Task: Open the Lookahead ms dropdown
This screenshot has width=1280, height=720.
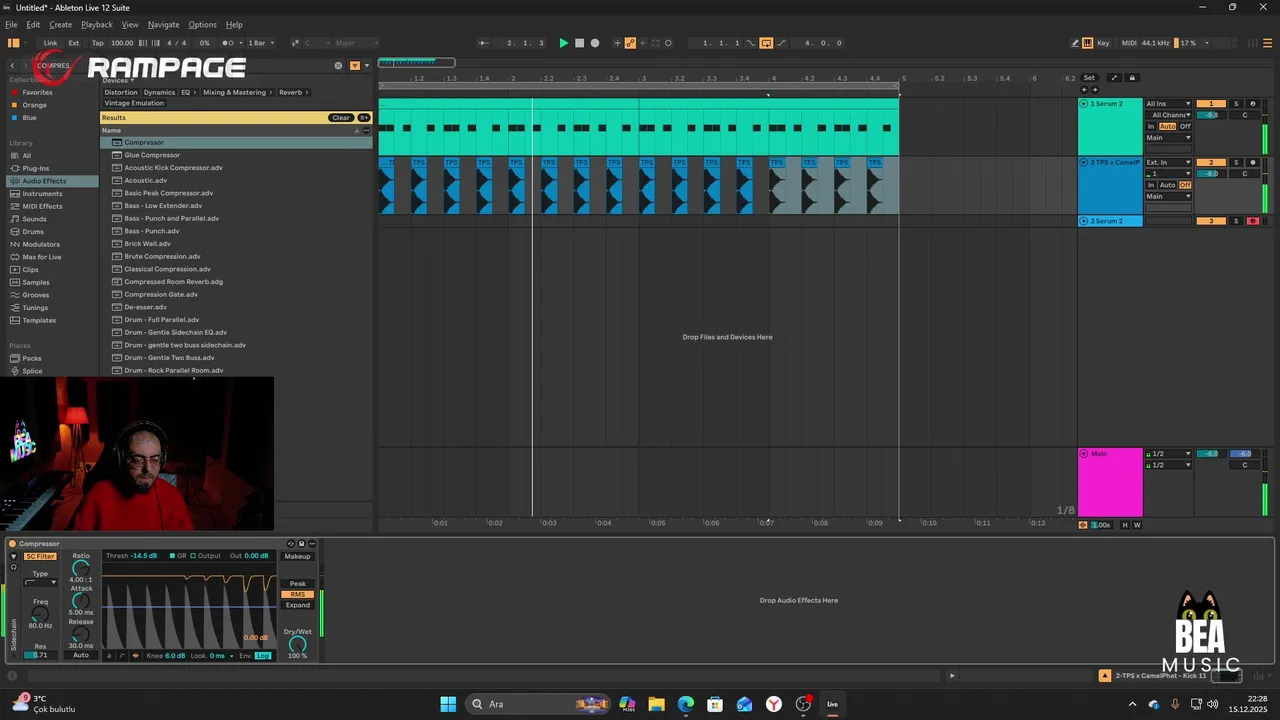Action: [231, 656]
